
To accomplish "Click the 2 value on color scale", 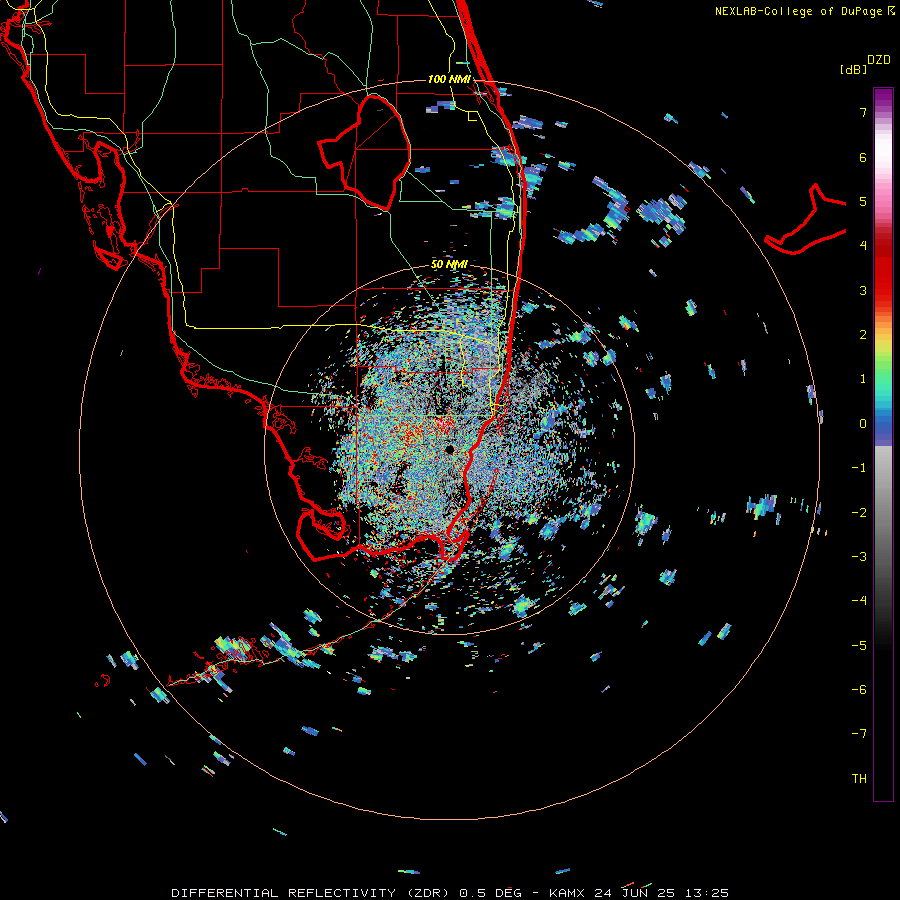I will click(x=863, y=335).
